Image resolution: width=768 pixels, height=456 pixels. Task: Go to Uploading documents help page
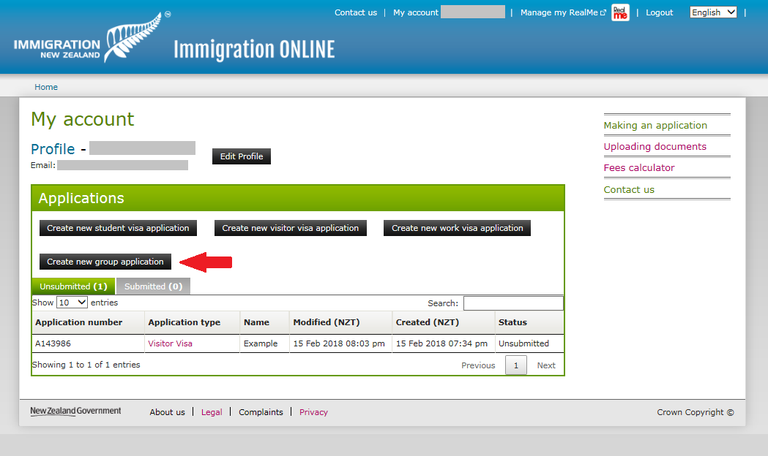tap(655, 147)
